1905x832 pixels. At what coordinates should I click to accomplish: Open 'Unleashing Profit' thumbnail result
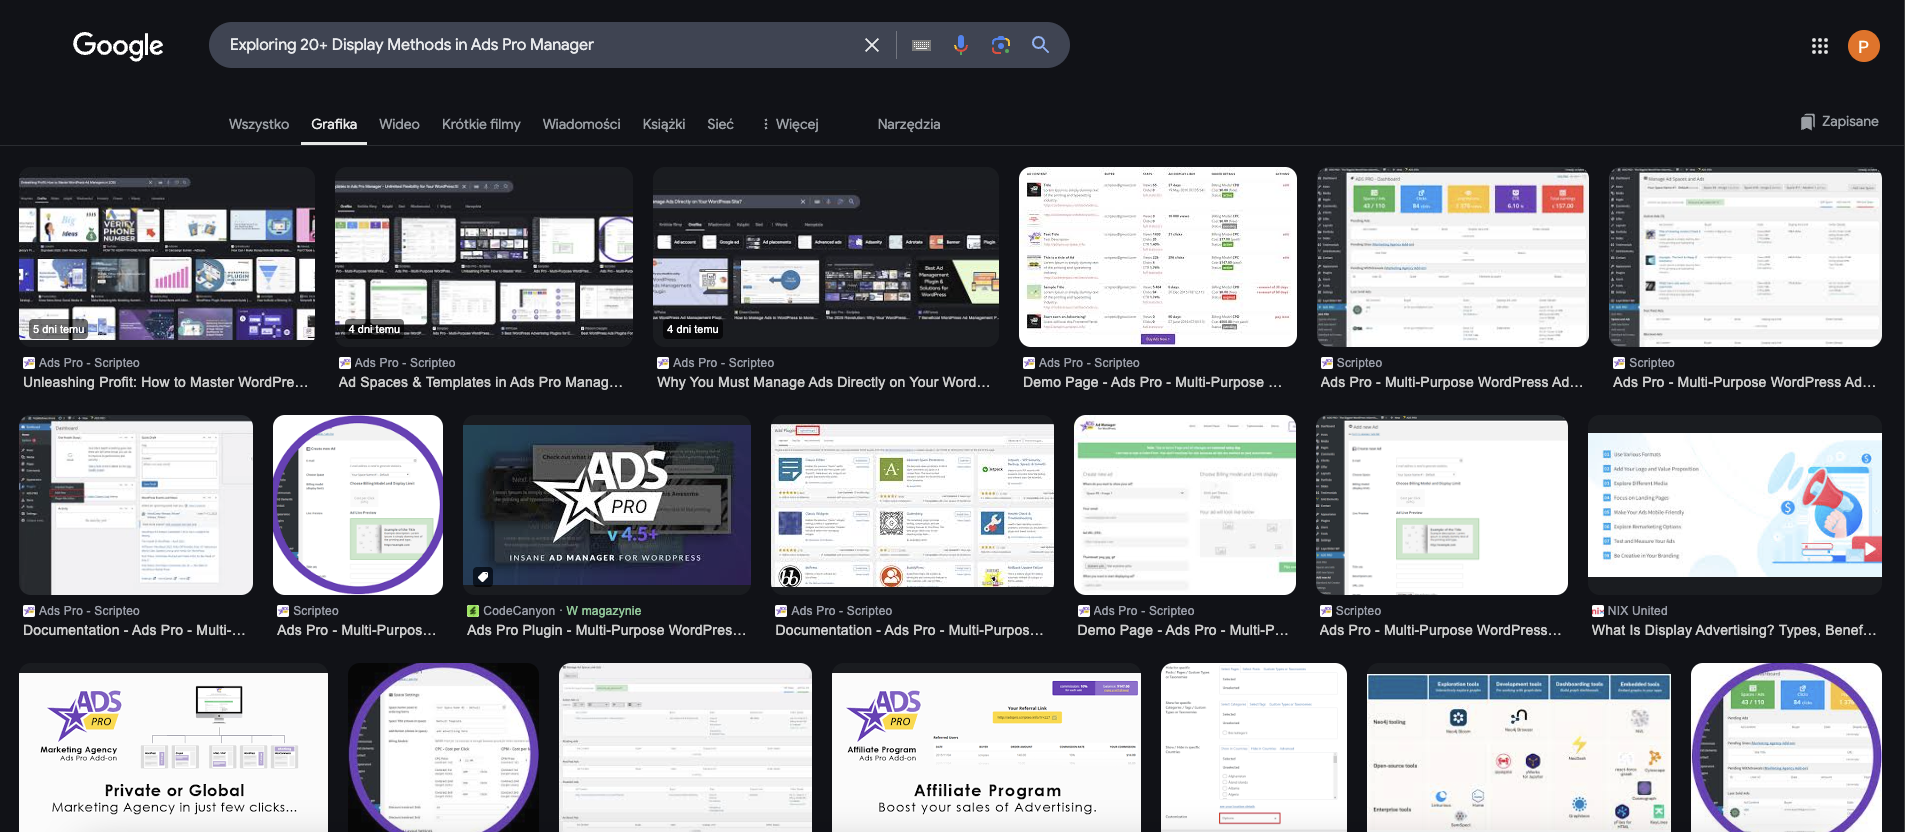coord(167,257)
